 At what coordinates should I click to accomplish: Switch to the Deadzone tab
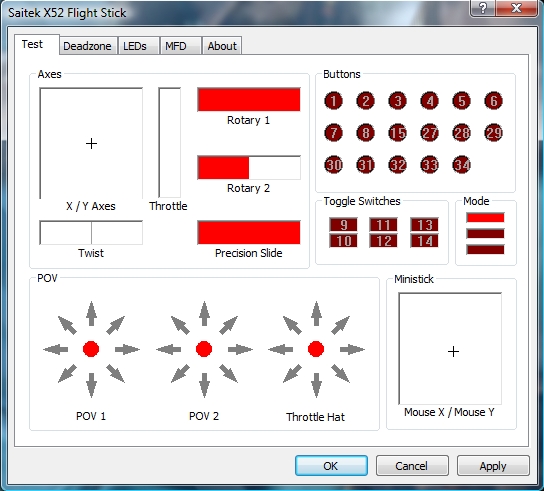pyautogui.click(x=87, y=46)
